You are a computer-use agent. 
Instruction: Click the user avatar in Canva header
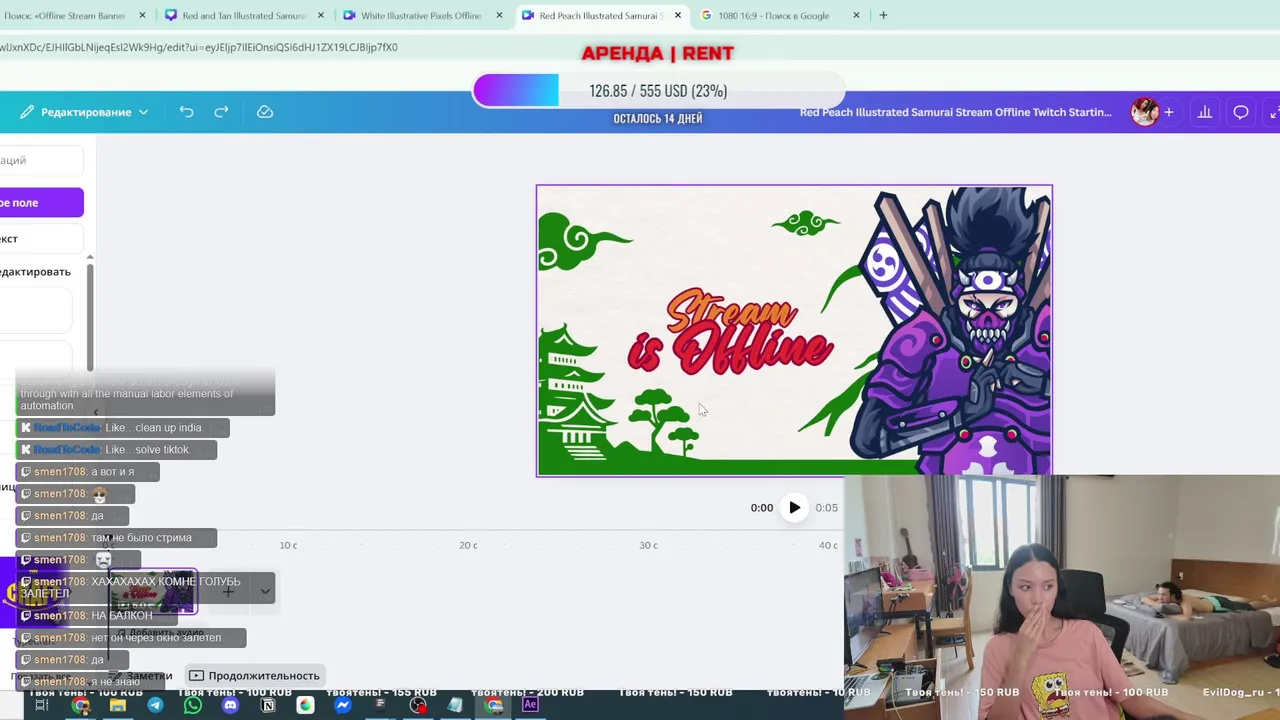(x=1144, y=112)
